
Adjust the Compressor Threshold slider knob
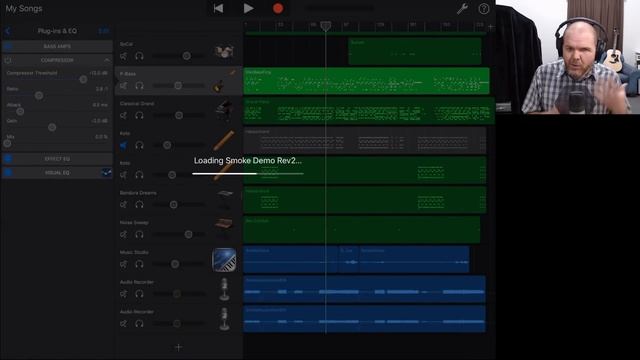(x=83, y=79)
